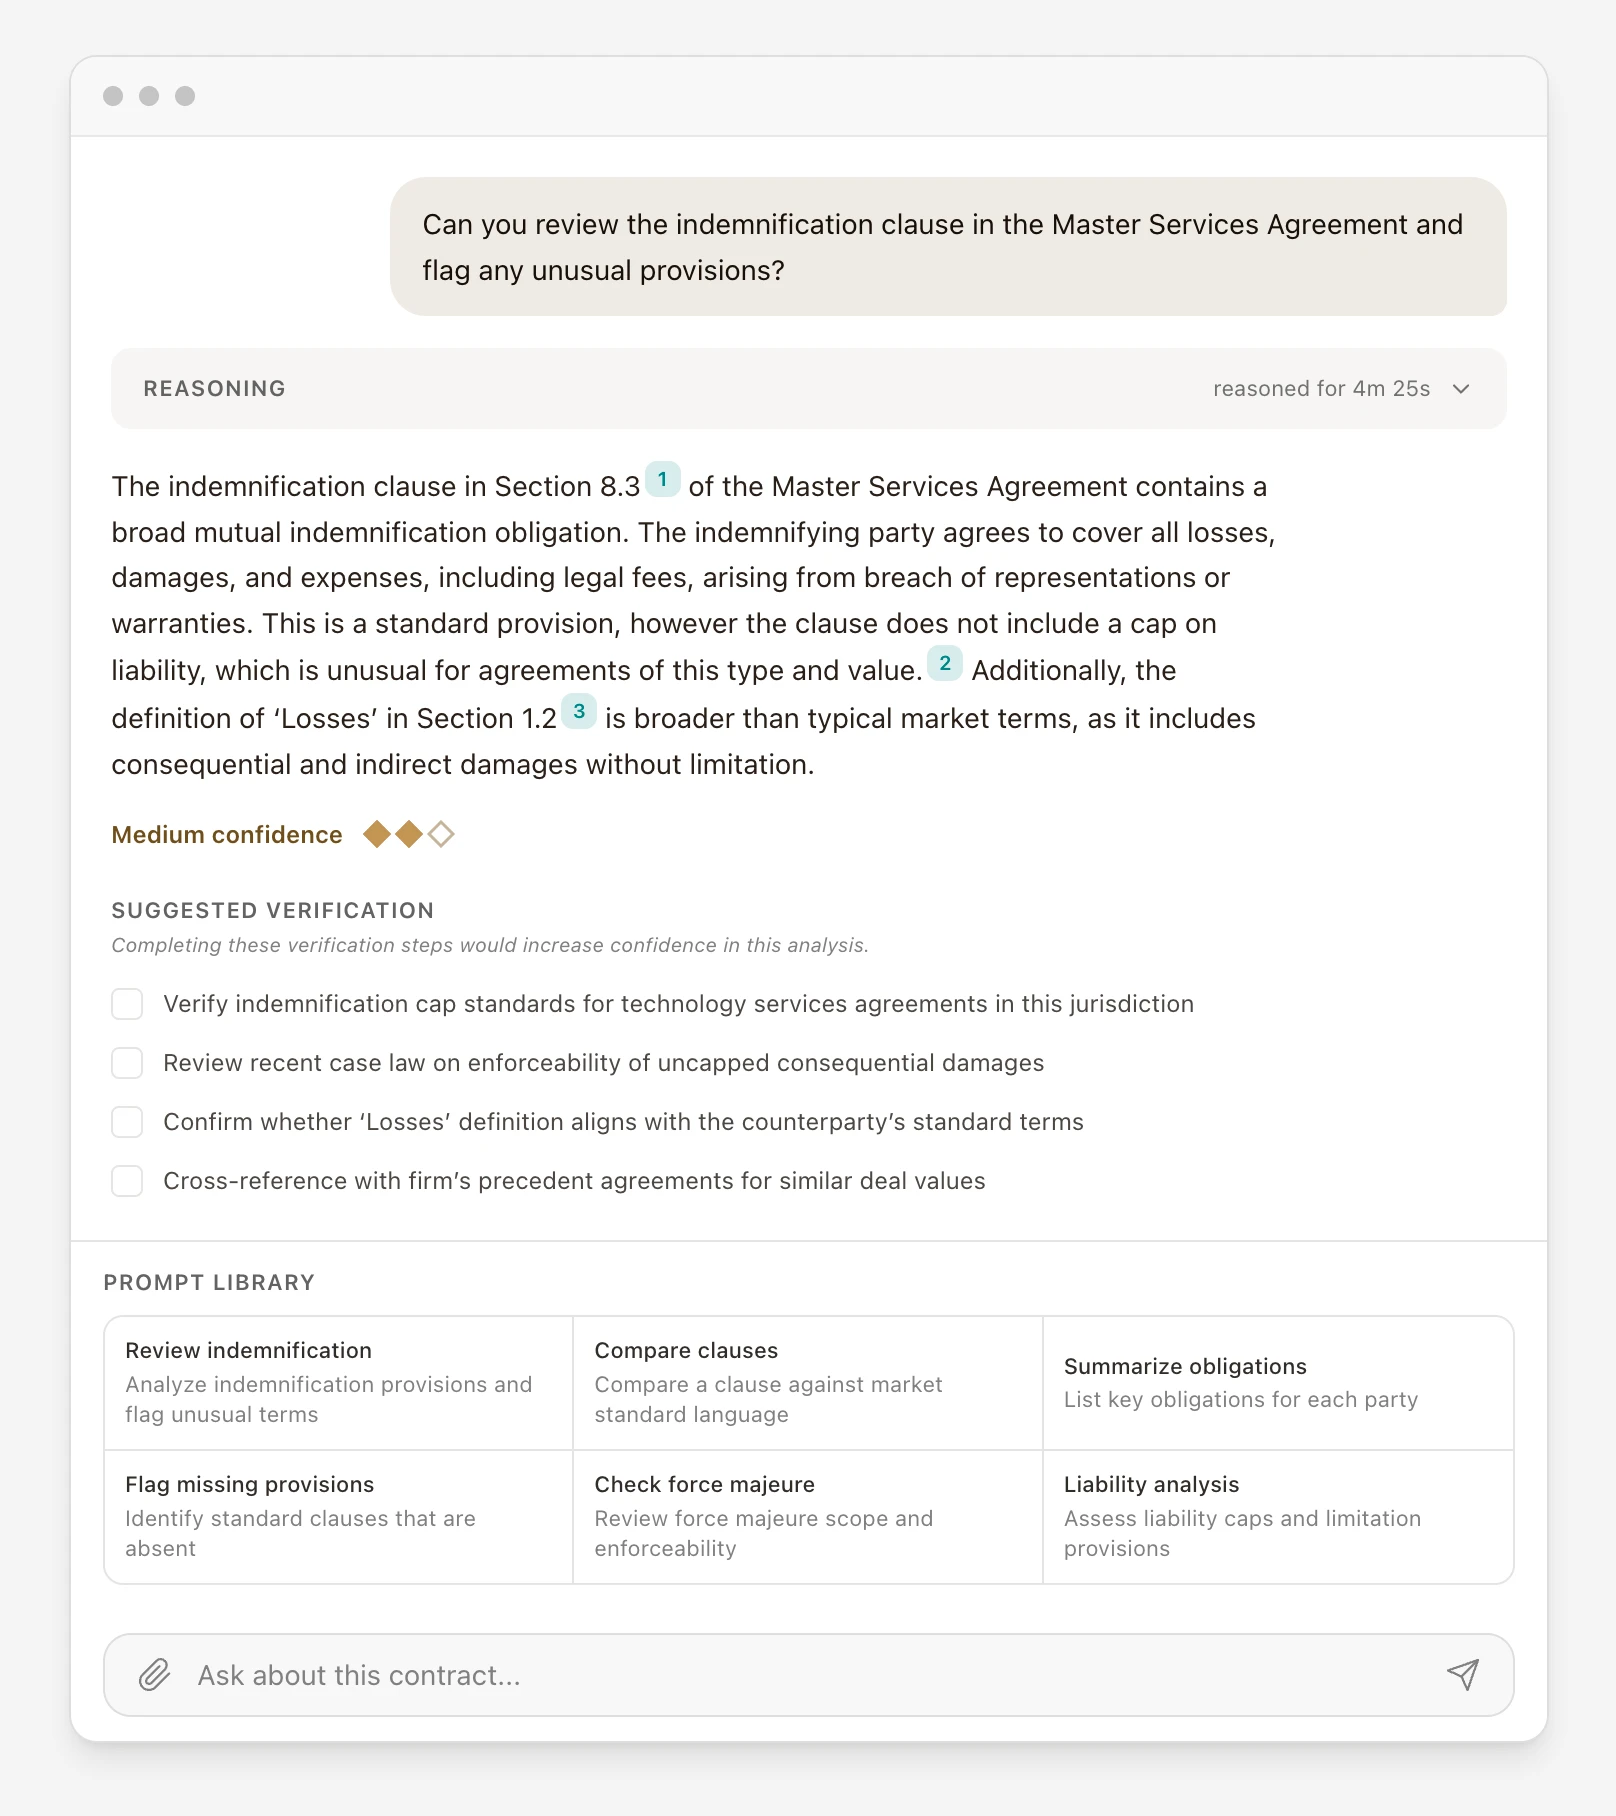Viewport: 1616px width, 1816px height.
Task: Tick 'Confirm whether Losses definition aligns' checkbox
Action: (x=127, y=1122)
